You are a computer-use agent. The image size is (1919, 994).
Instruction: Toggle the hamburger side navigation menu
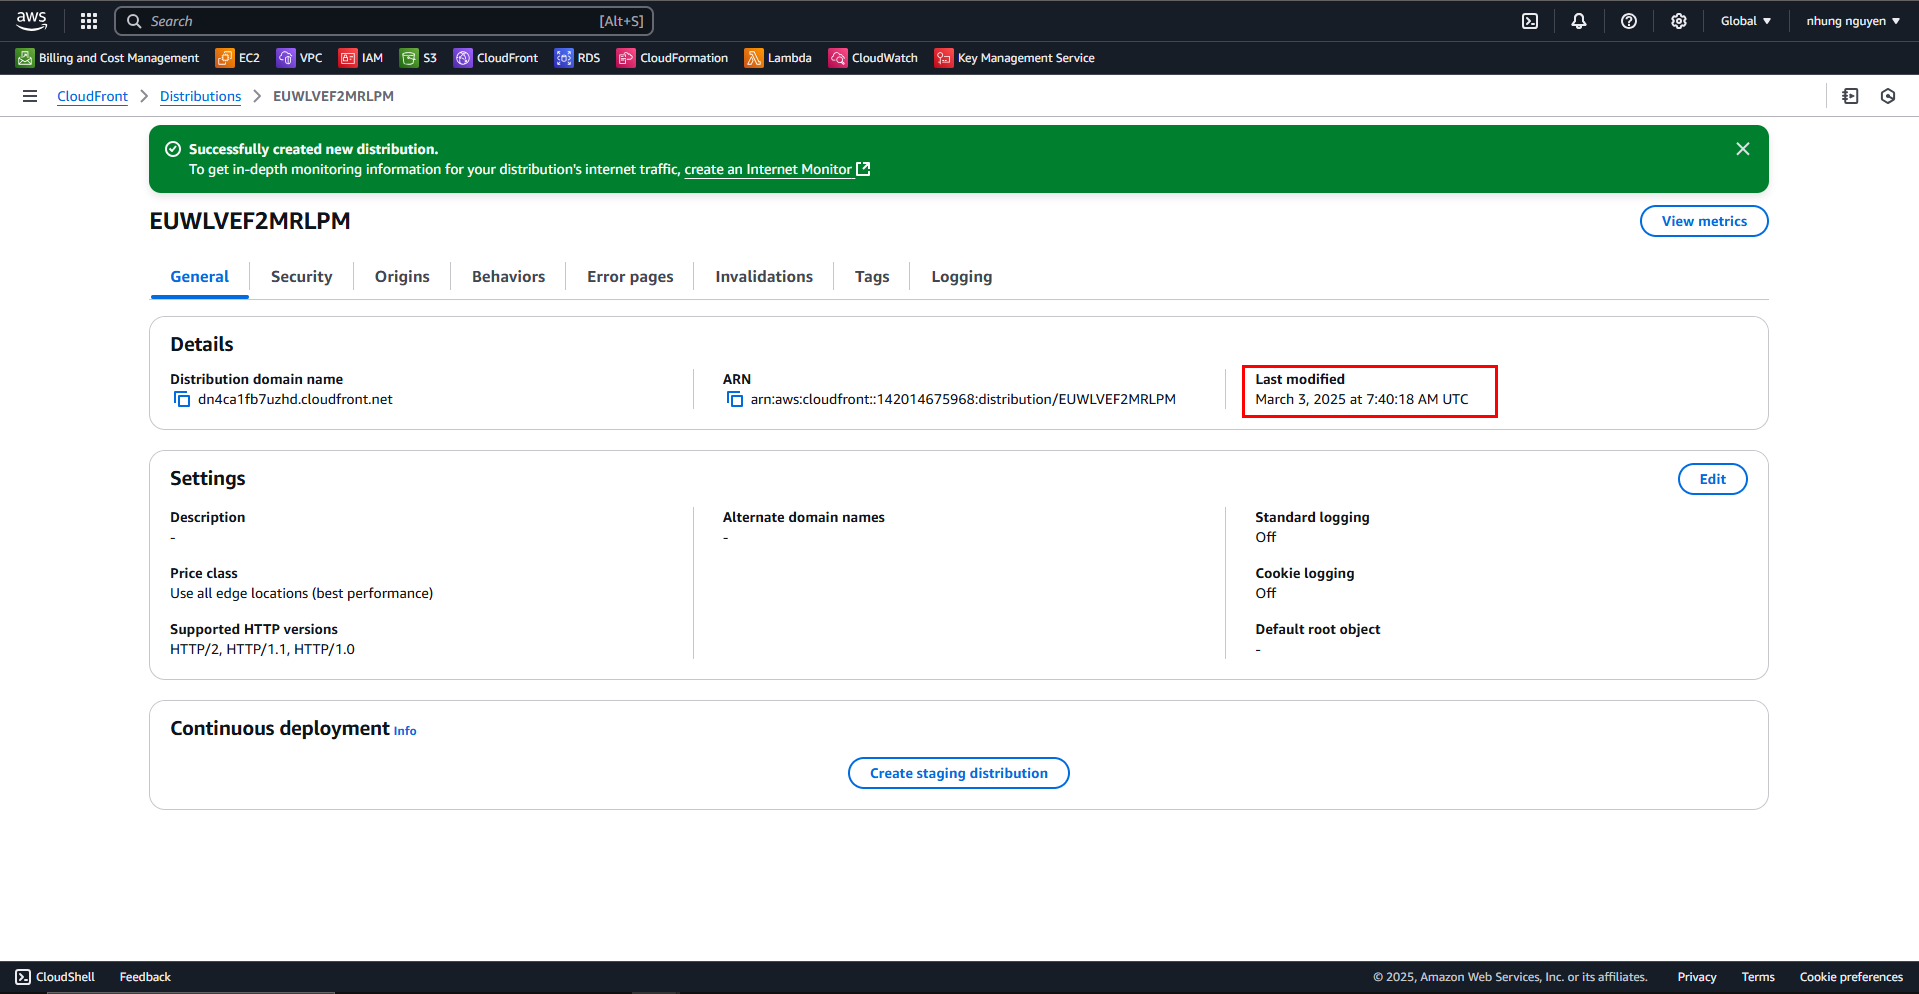click(30, 96)
